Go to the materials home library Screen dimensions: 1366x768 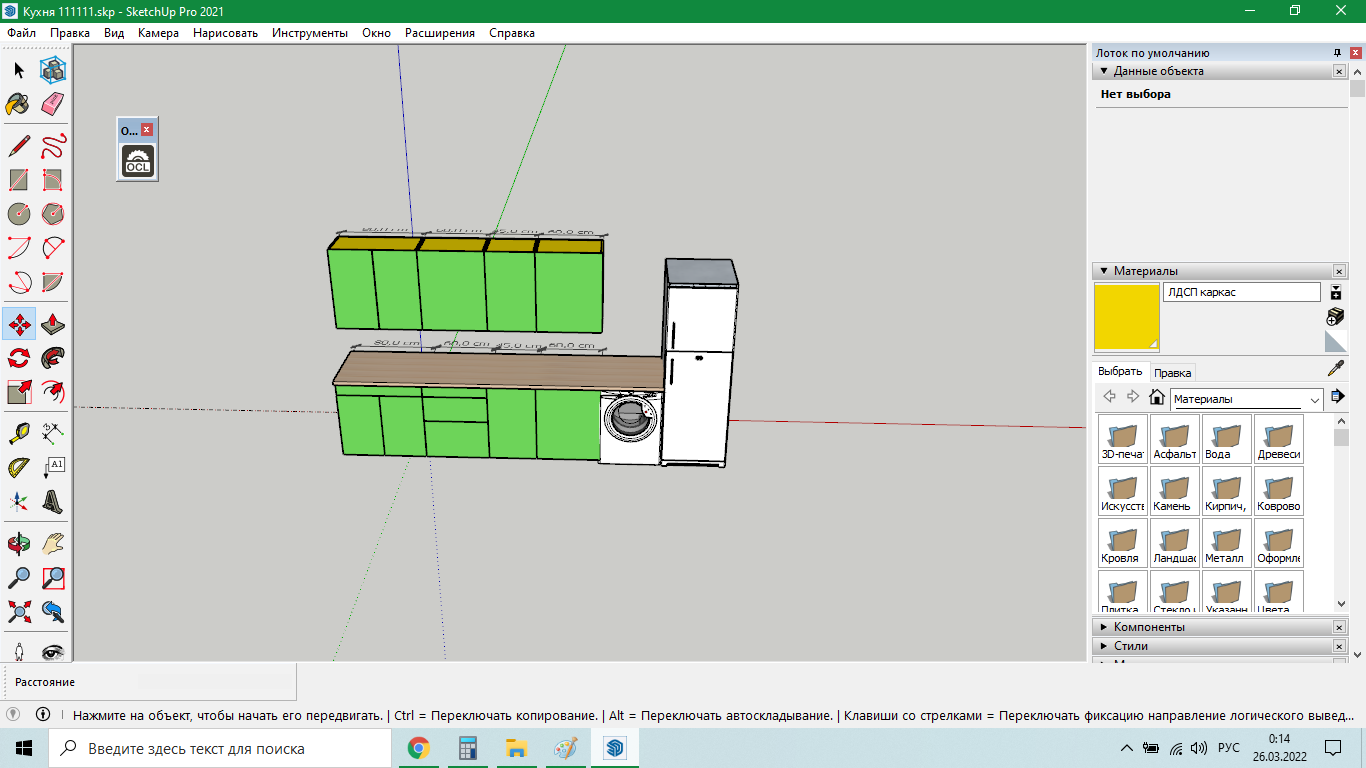click(1157, 397)
